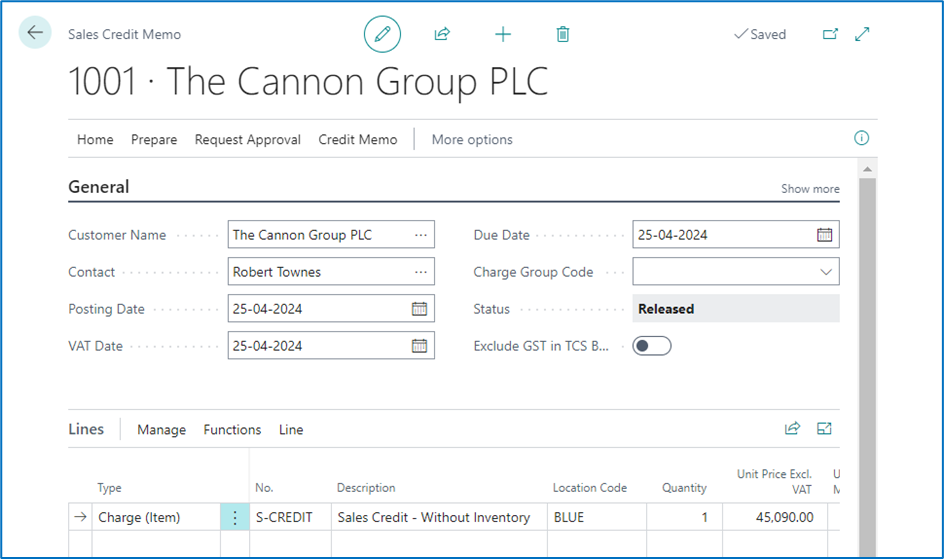Open Customer Name lookup ellipsis

click(x=421, y=235)
